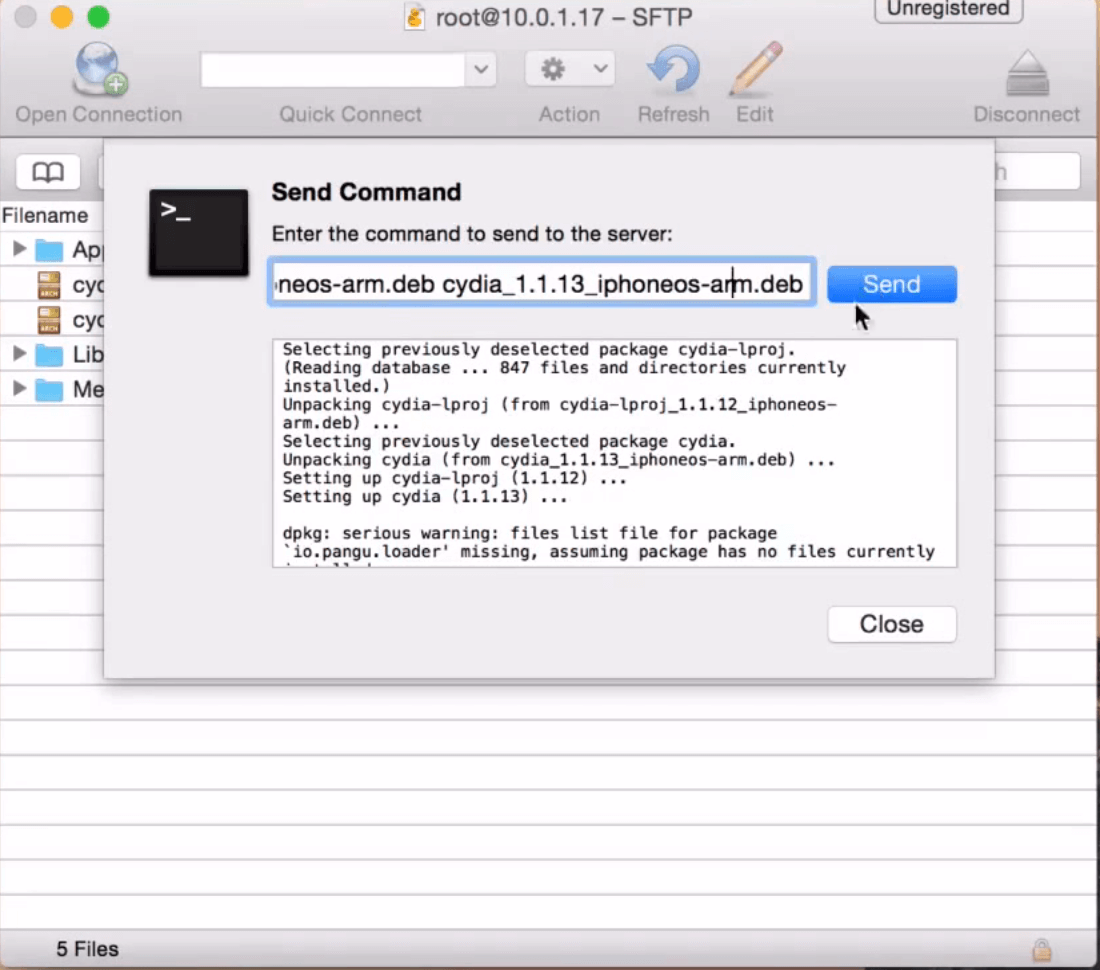1100x970 pixels.
Task: Toggle the bookmarks book icon button
Action: [x=48, y=172]
